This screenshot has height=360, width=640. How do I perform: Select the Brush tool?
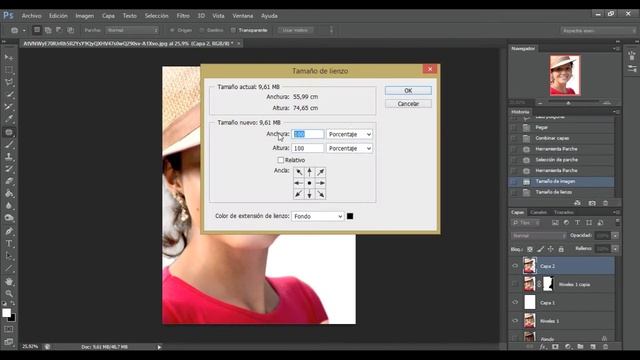coord(9,144)
